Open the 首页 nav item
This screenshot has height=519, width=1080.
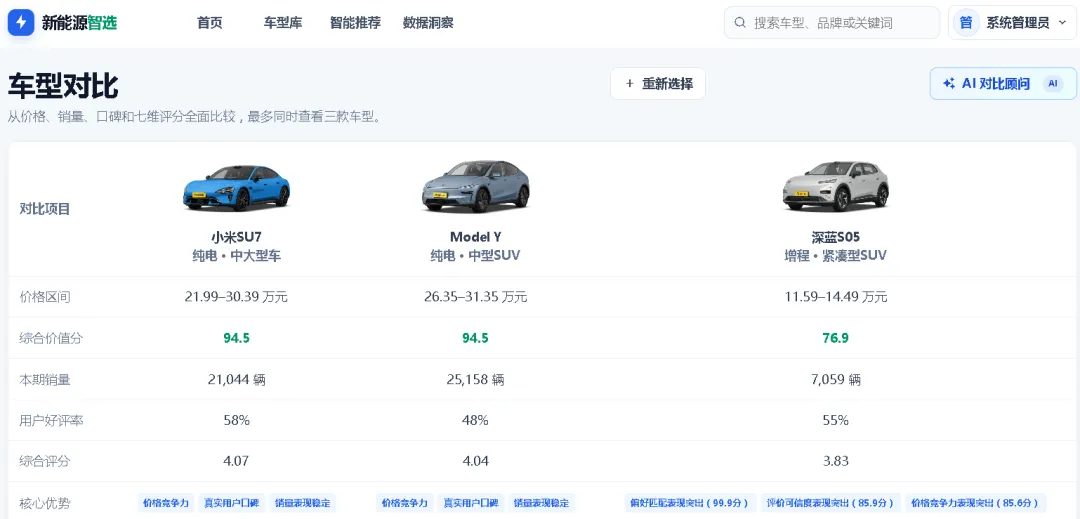[x=209, y=23]
